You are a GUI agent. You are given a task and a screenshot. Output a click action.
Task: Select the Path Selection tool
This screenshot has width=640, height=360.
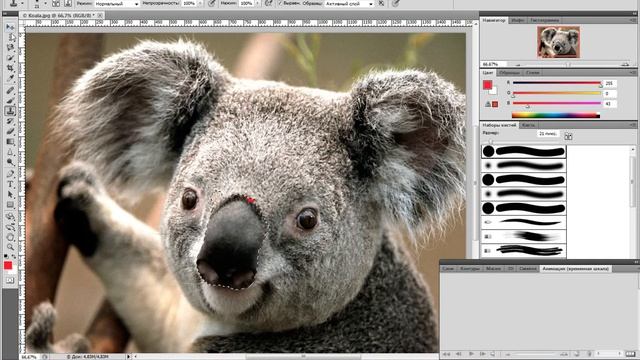[x=10, y=195]
